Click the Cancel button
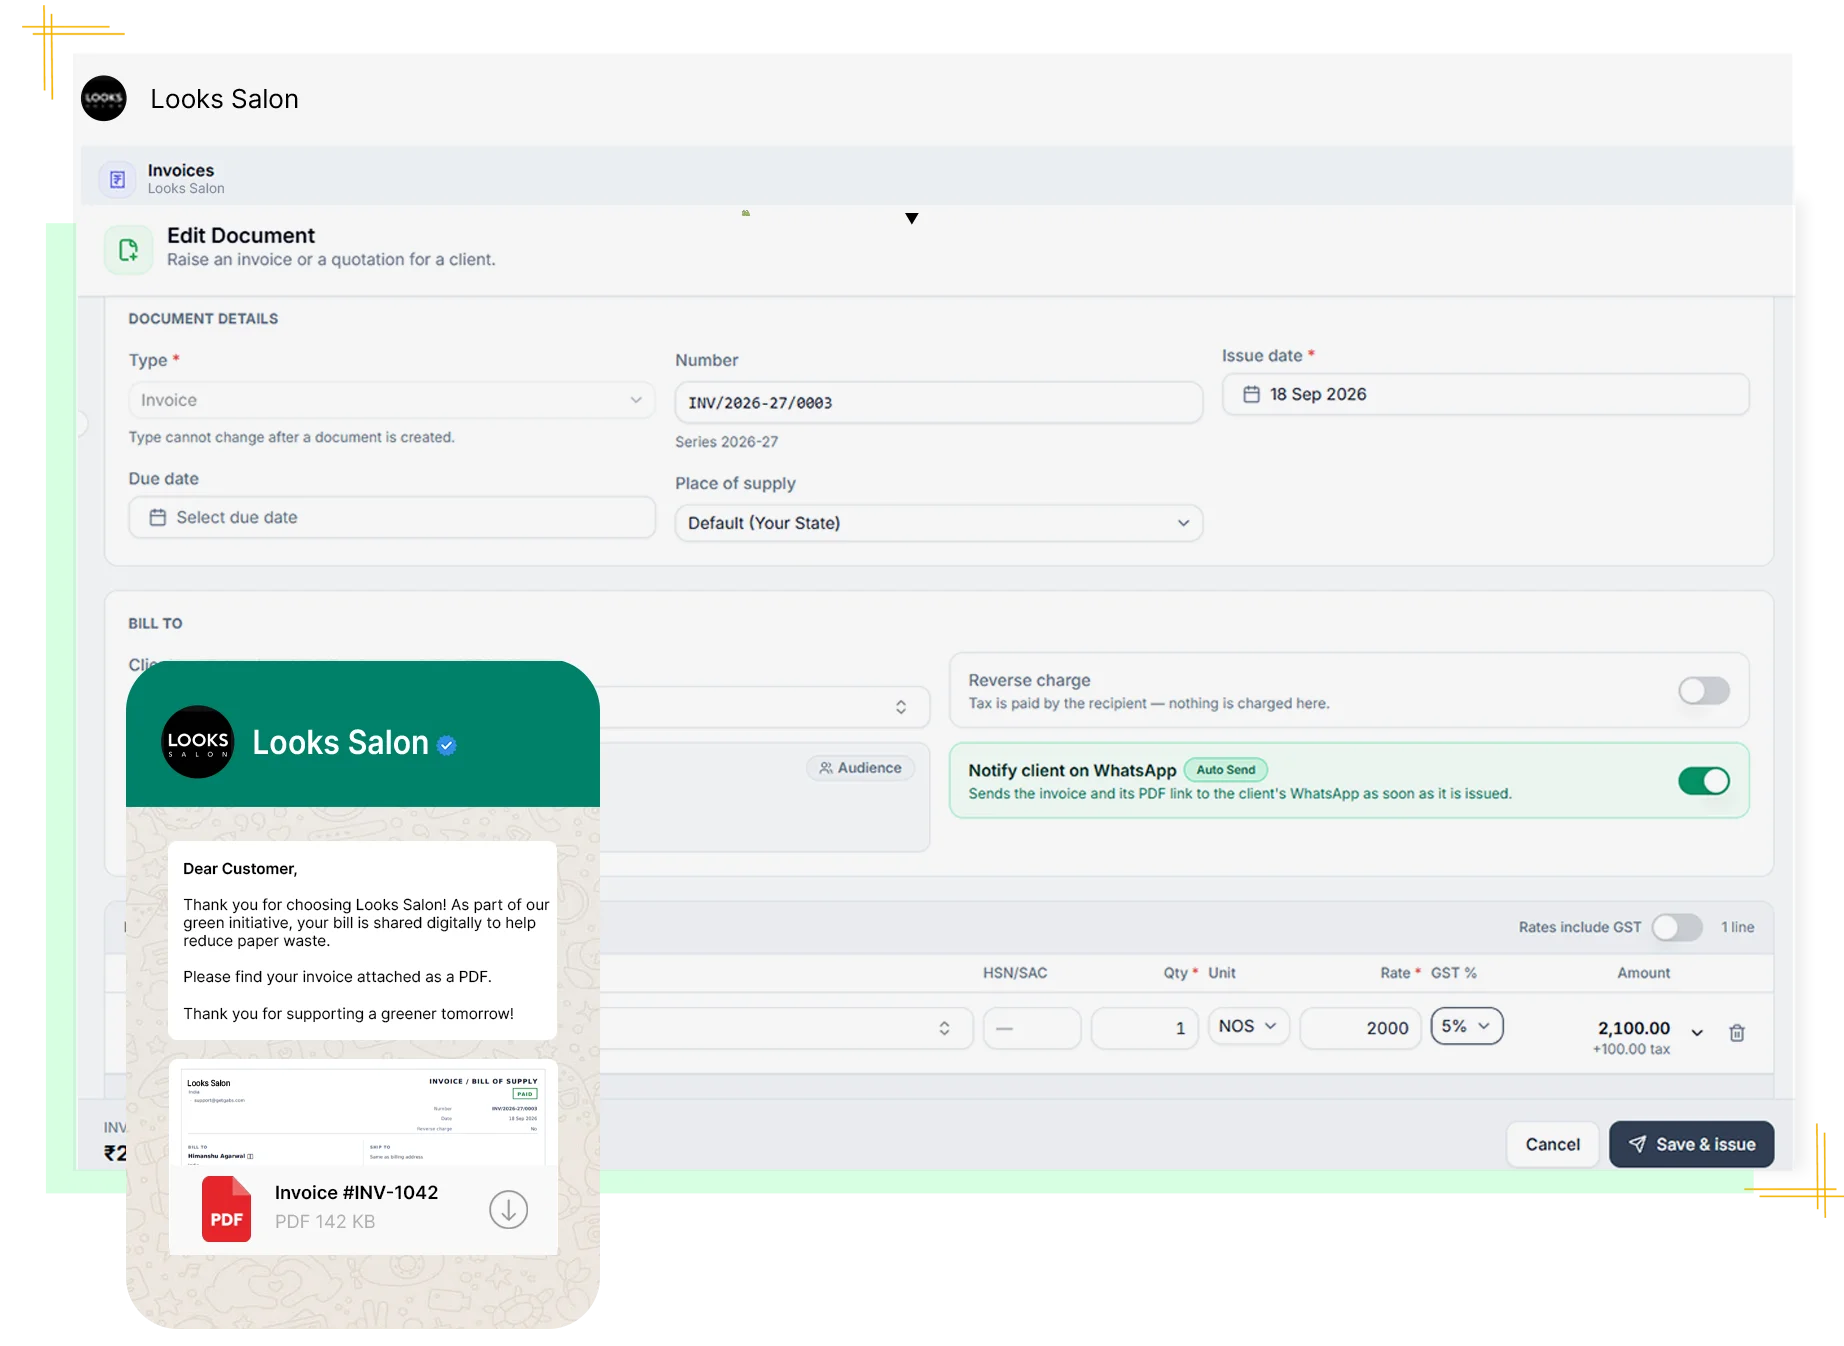 (1552, 1144)
